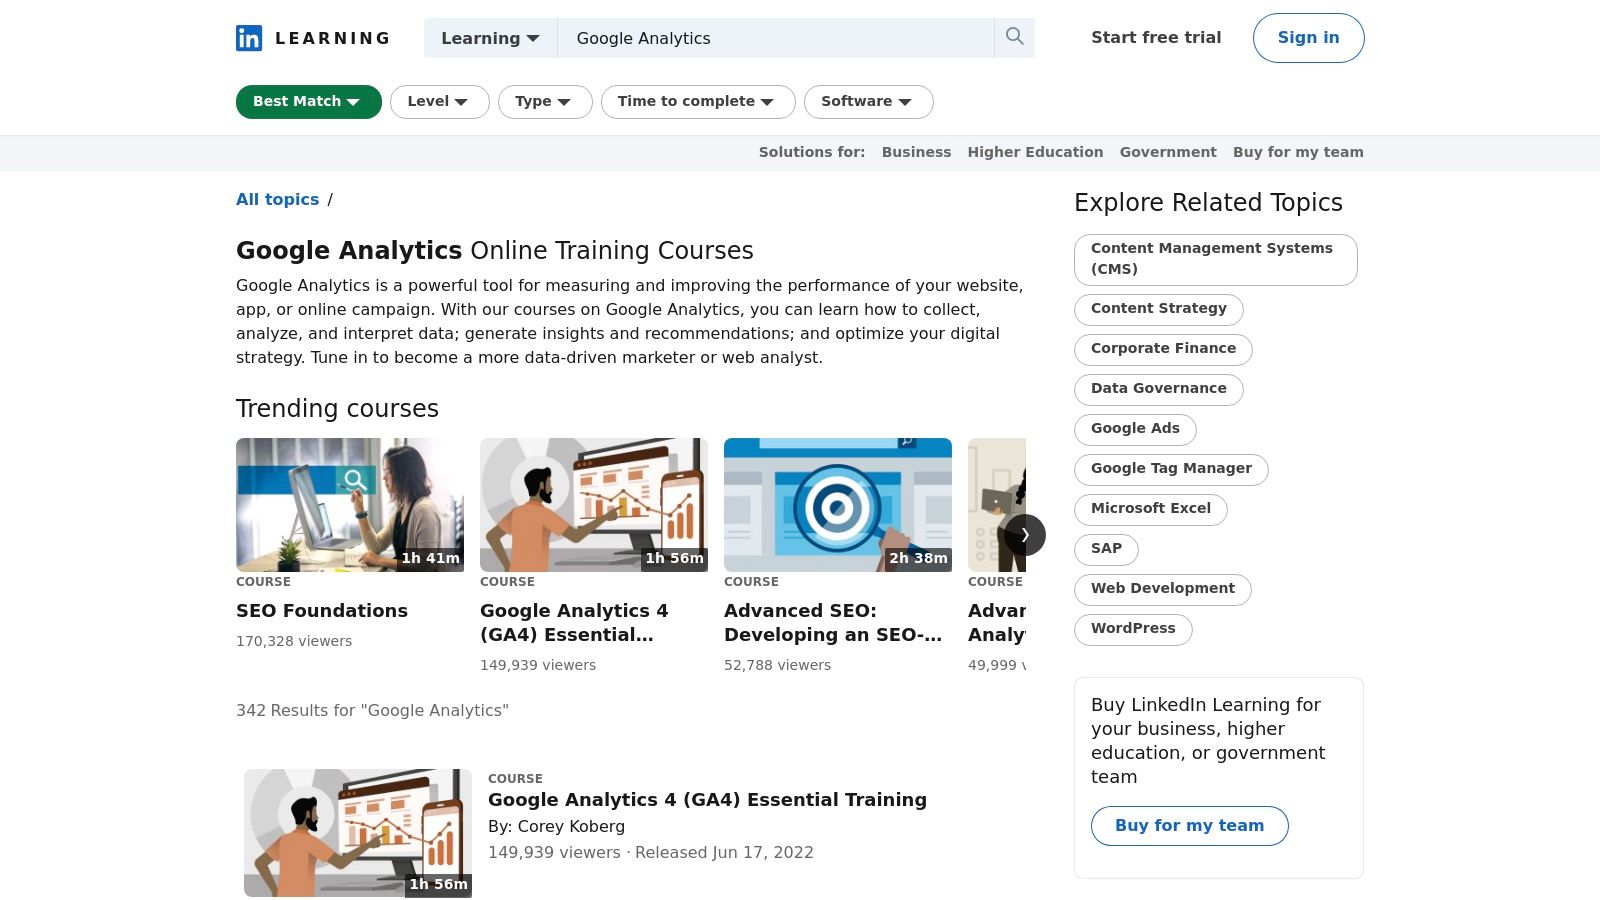
Task: Click 170,328 viewers text
Action: [294, 641]
